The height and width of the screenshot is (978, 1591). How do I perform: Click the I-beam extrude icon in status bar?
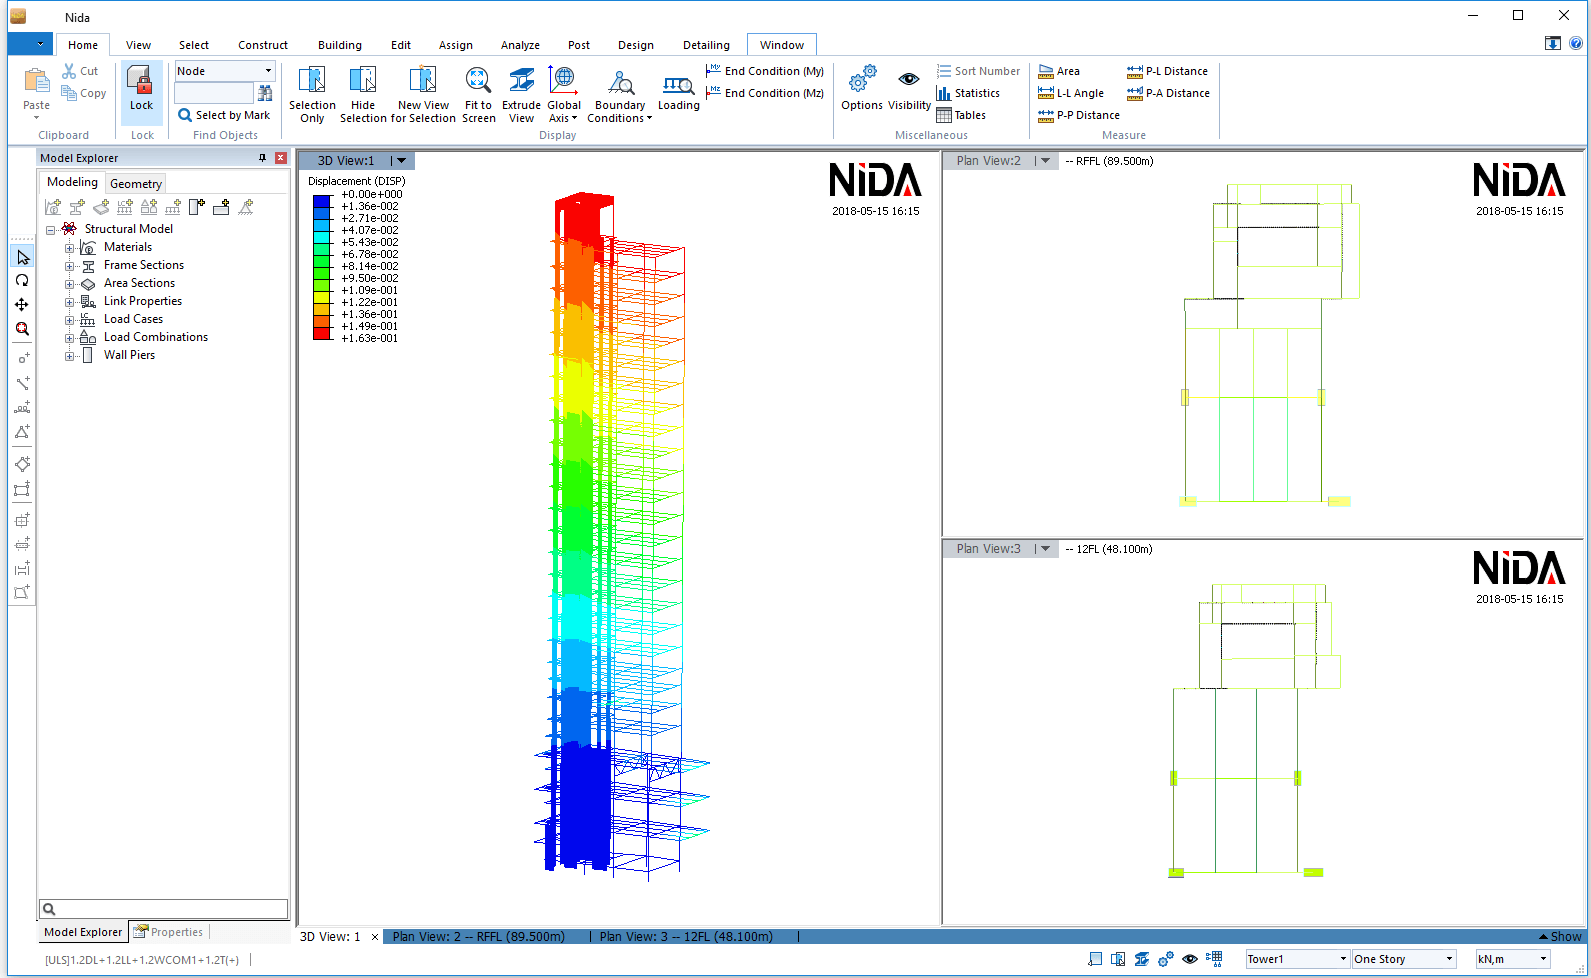tap(1142, 959)
